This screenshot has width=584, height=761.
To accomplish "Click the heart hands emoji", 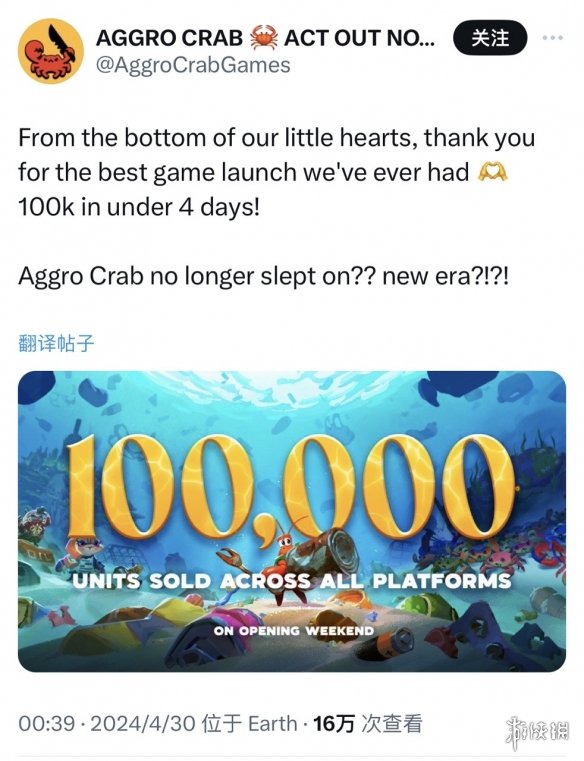I will [x=493, y=172].
